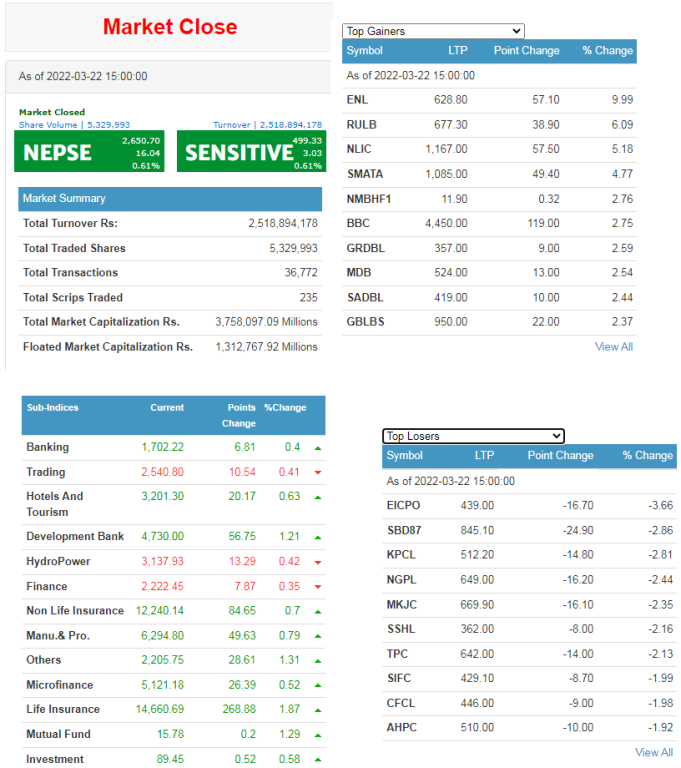Click the Others up arrow icon

pos(318,661)
